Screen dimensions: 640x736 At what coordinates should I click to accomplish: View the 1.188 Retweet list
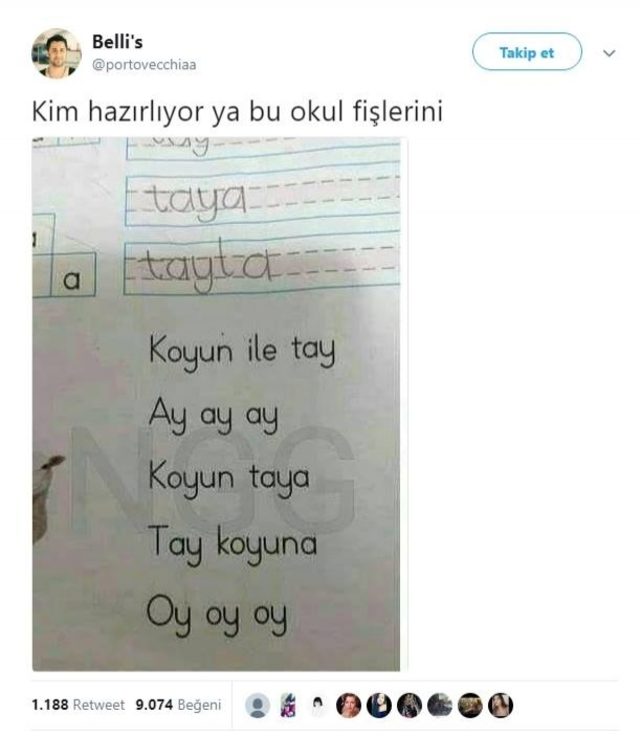point(78,705)
